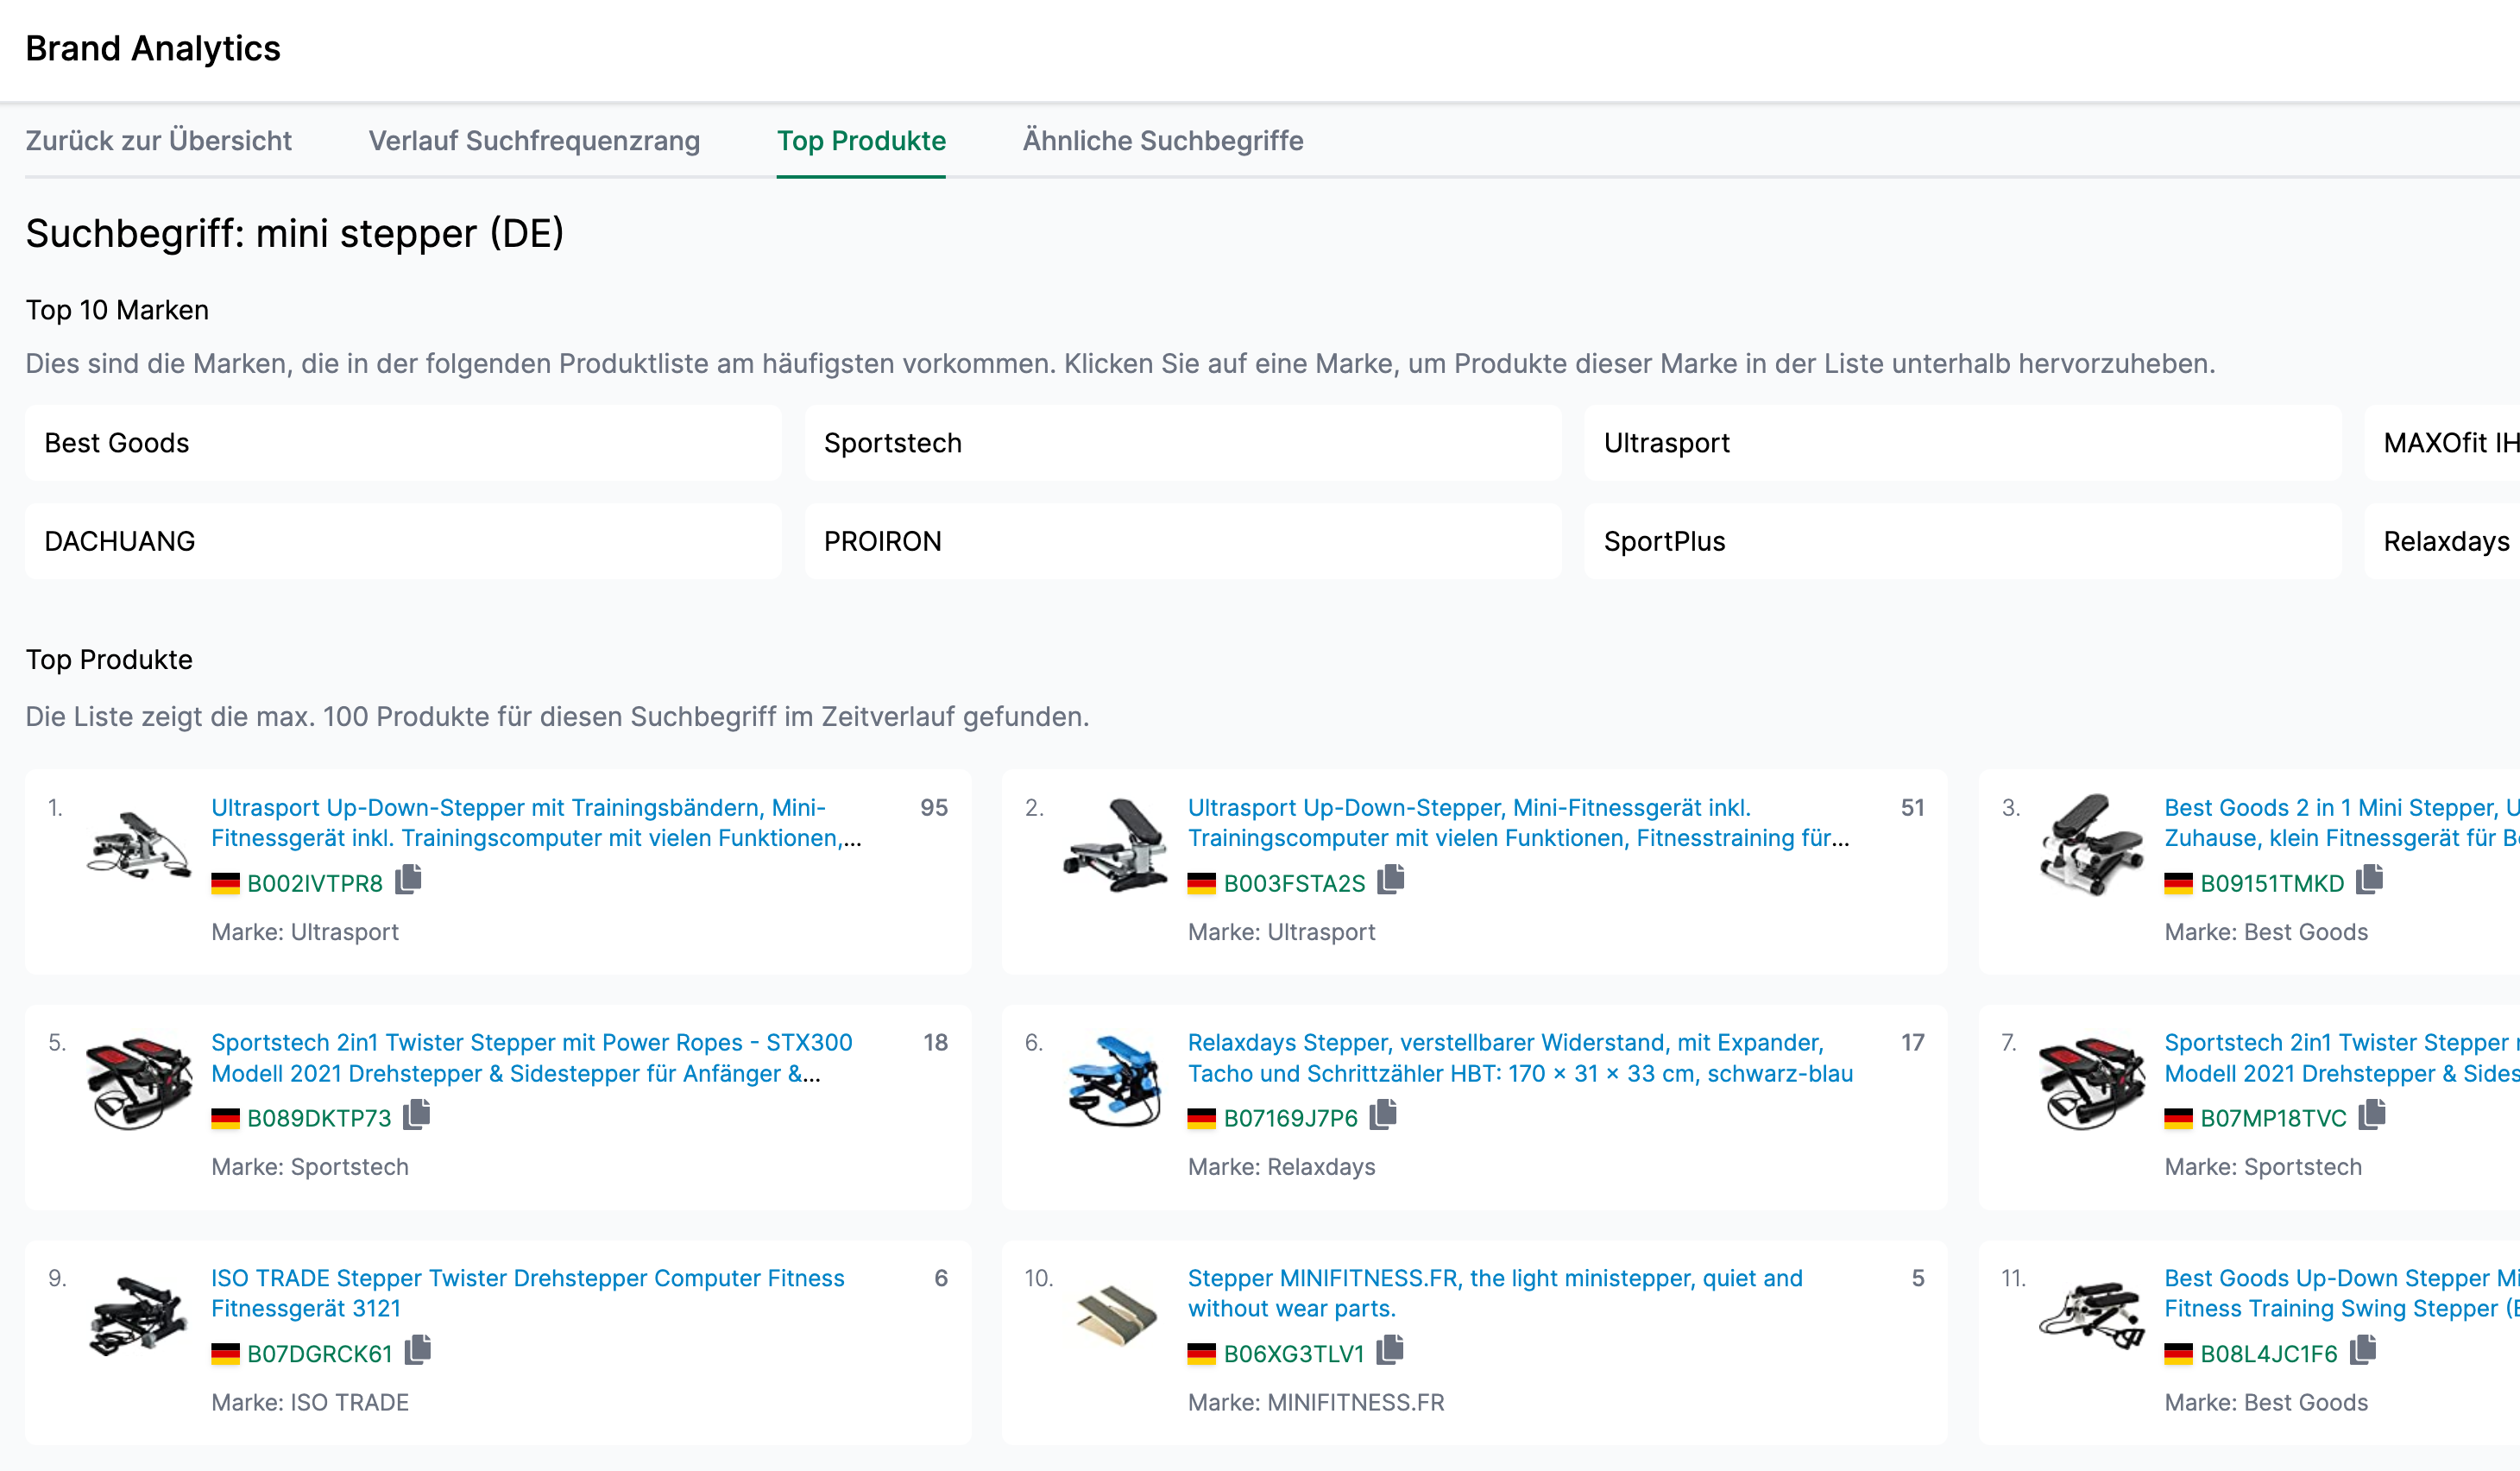Click ASIN B07DGRCK61
Image resolution: width=2520 pixels, height=1471 pixels.
(320, 1355)
